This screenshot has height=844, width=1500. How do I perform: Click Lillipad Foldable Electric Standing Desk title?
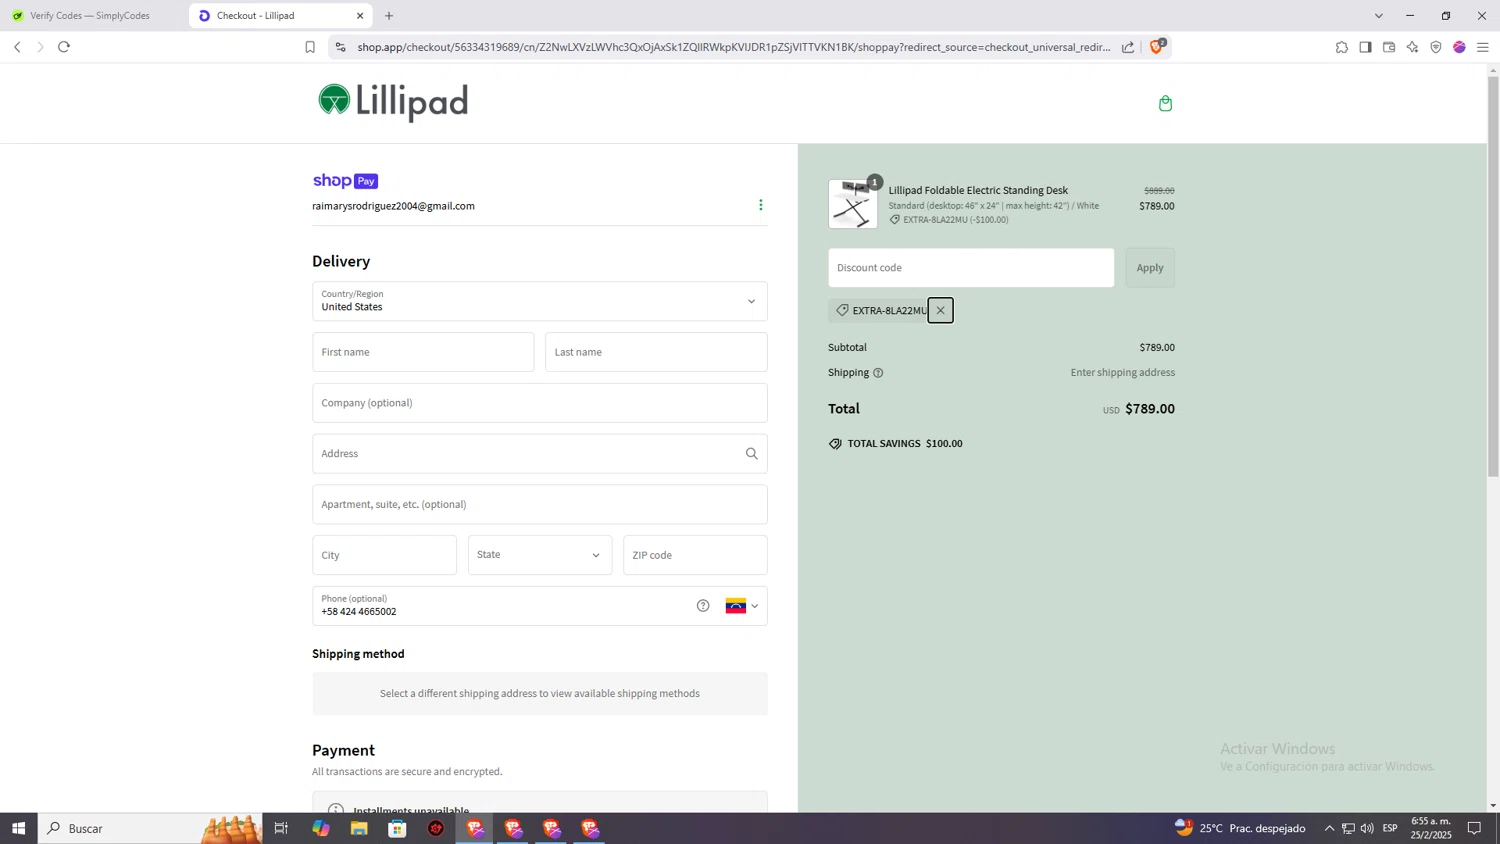978,190
